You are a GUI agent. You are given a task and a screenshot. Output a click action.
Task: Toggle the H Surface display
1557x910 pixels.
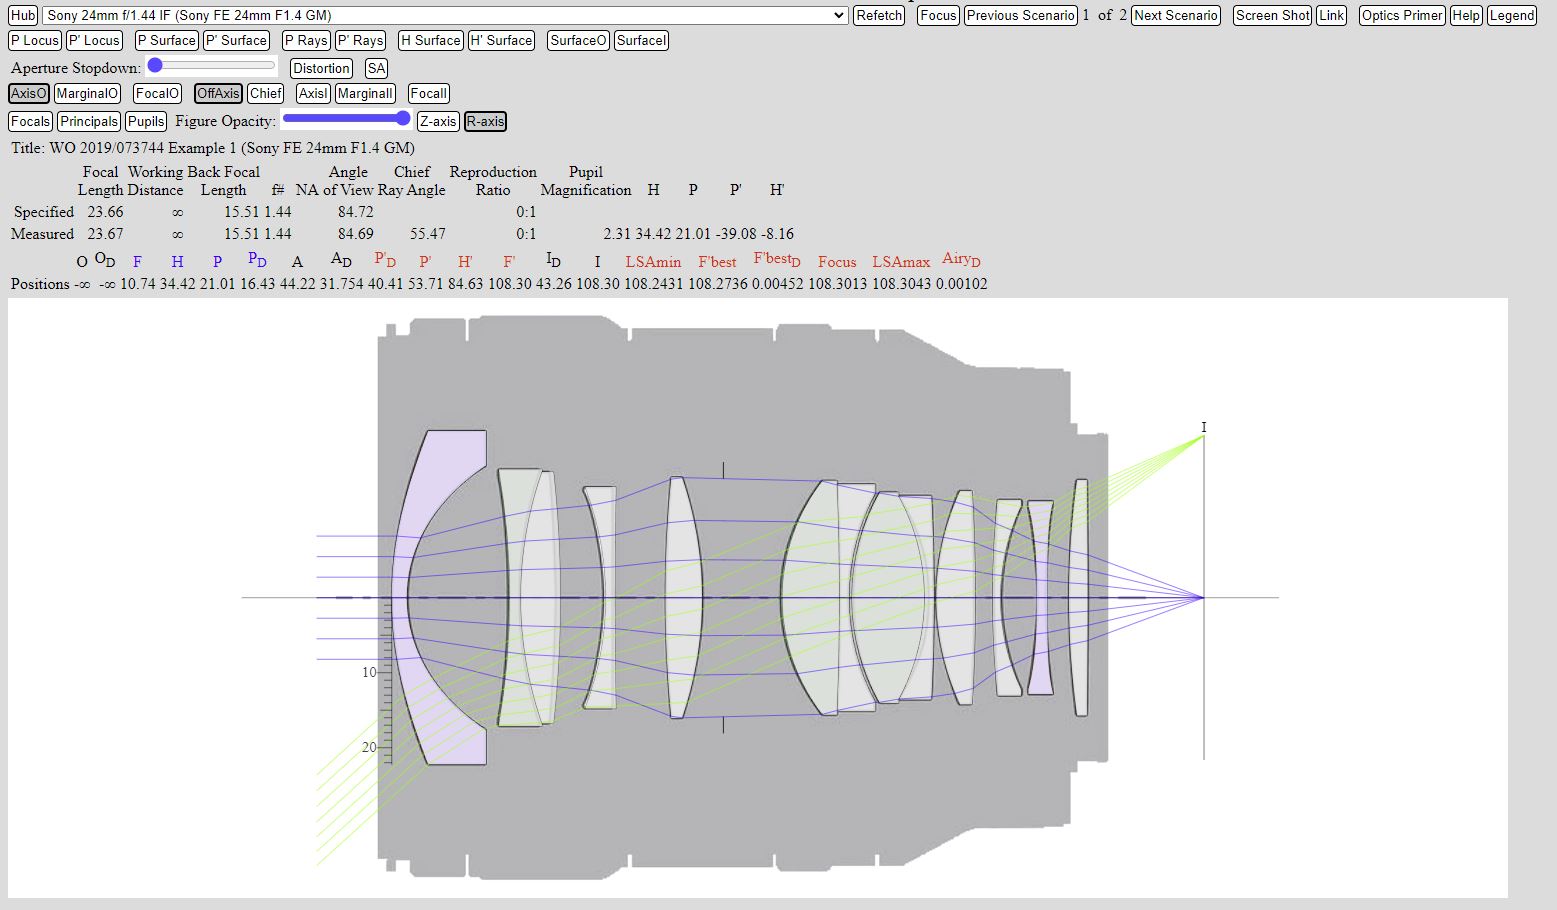pos(430,40)
